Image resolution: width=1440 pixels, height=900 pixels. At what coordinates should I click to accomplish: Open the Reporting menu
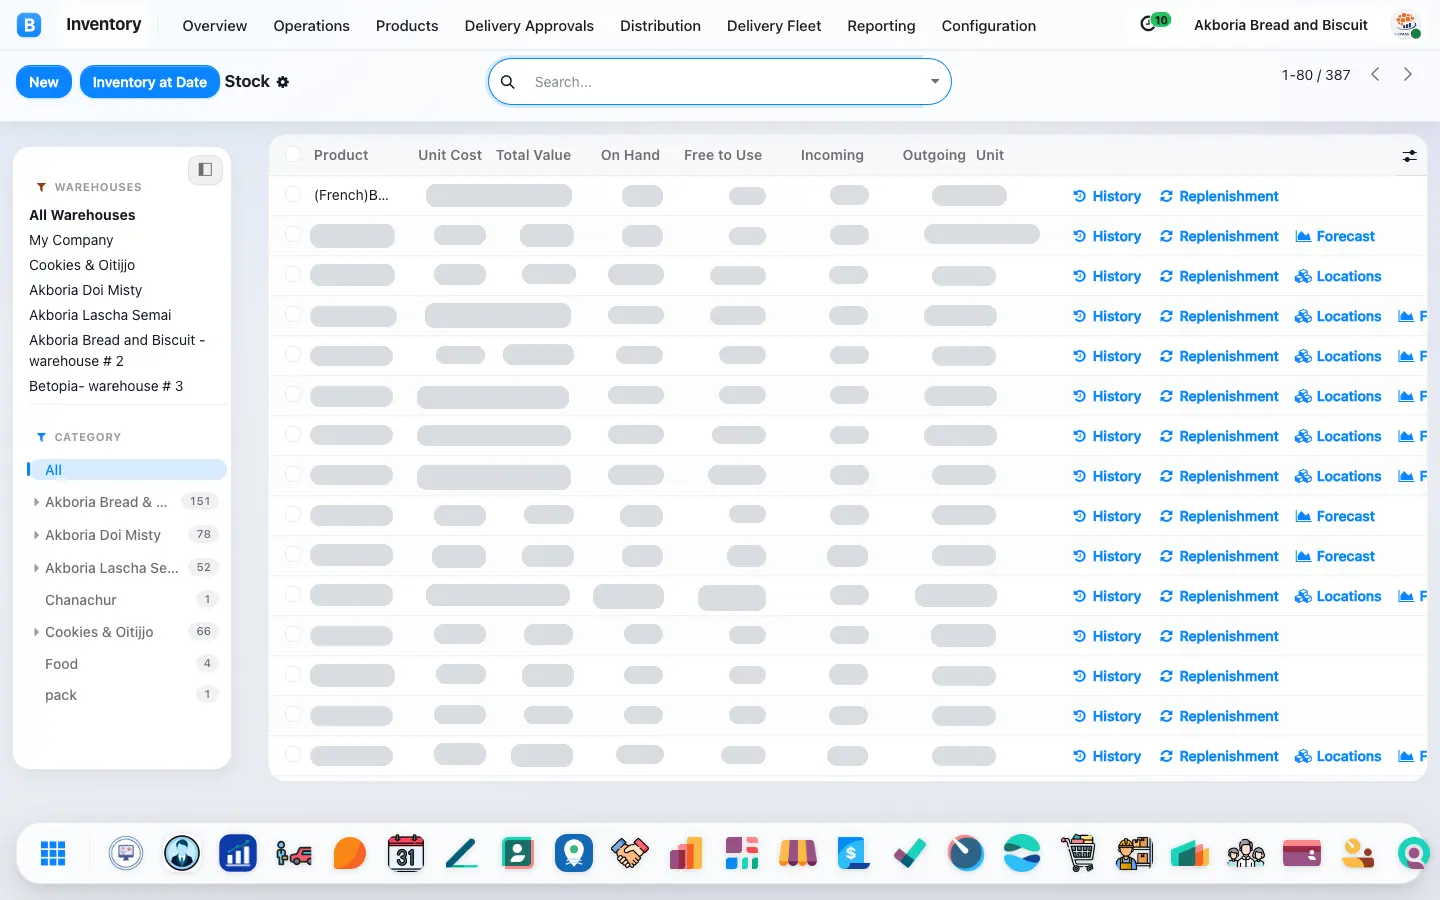881,26
